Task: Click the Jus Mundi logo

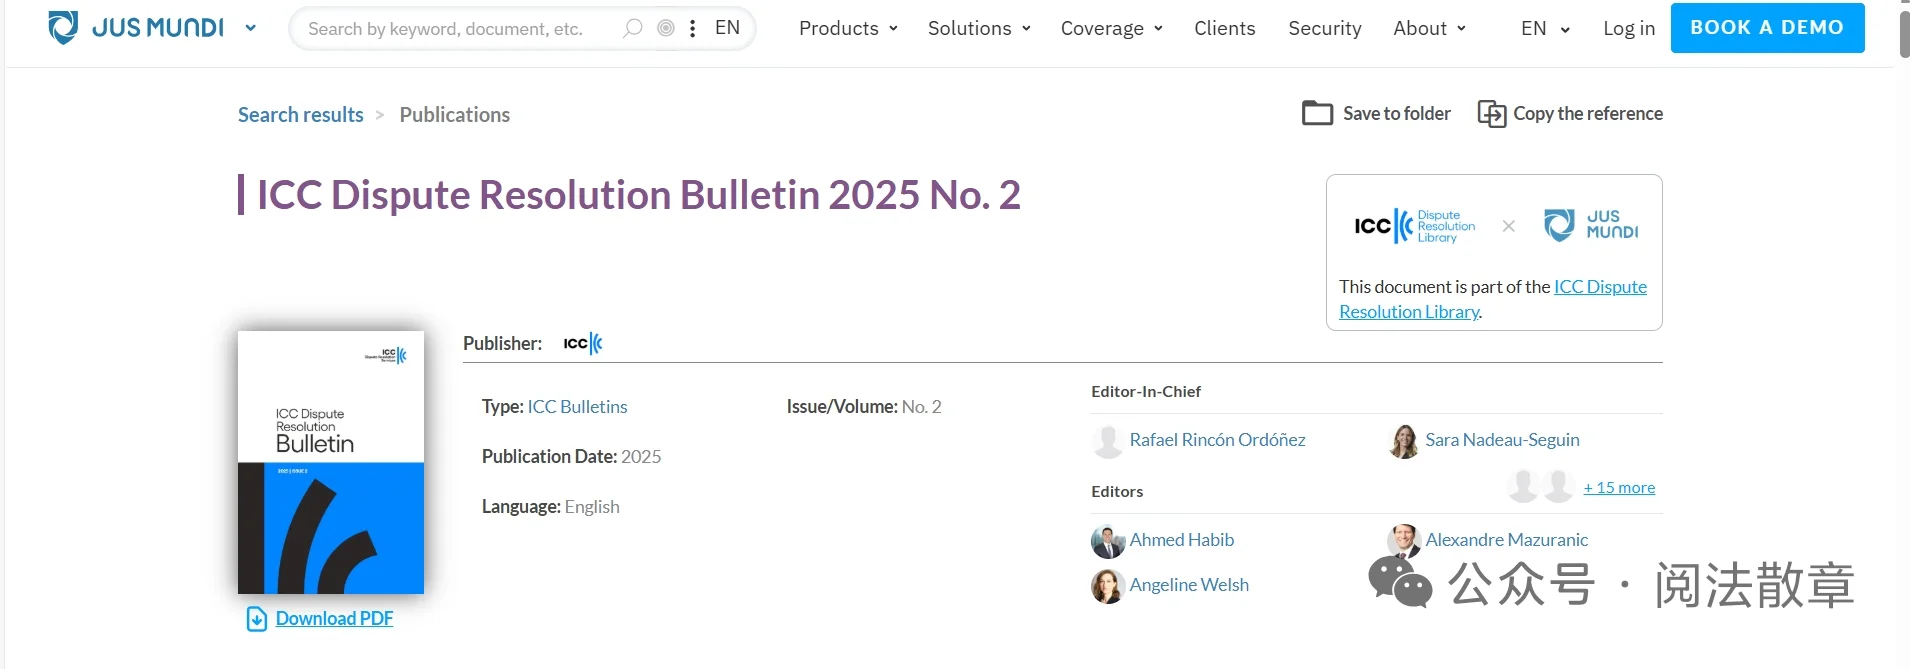Action: pyautogui.click(x=136, y=28)
